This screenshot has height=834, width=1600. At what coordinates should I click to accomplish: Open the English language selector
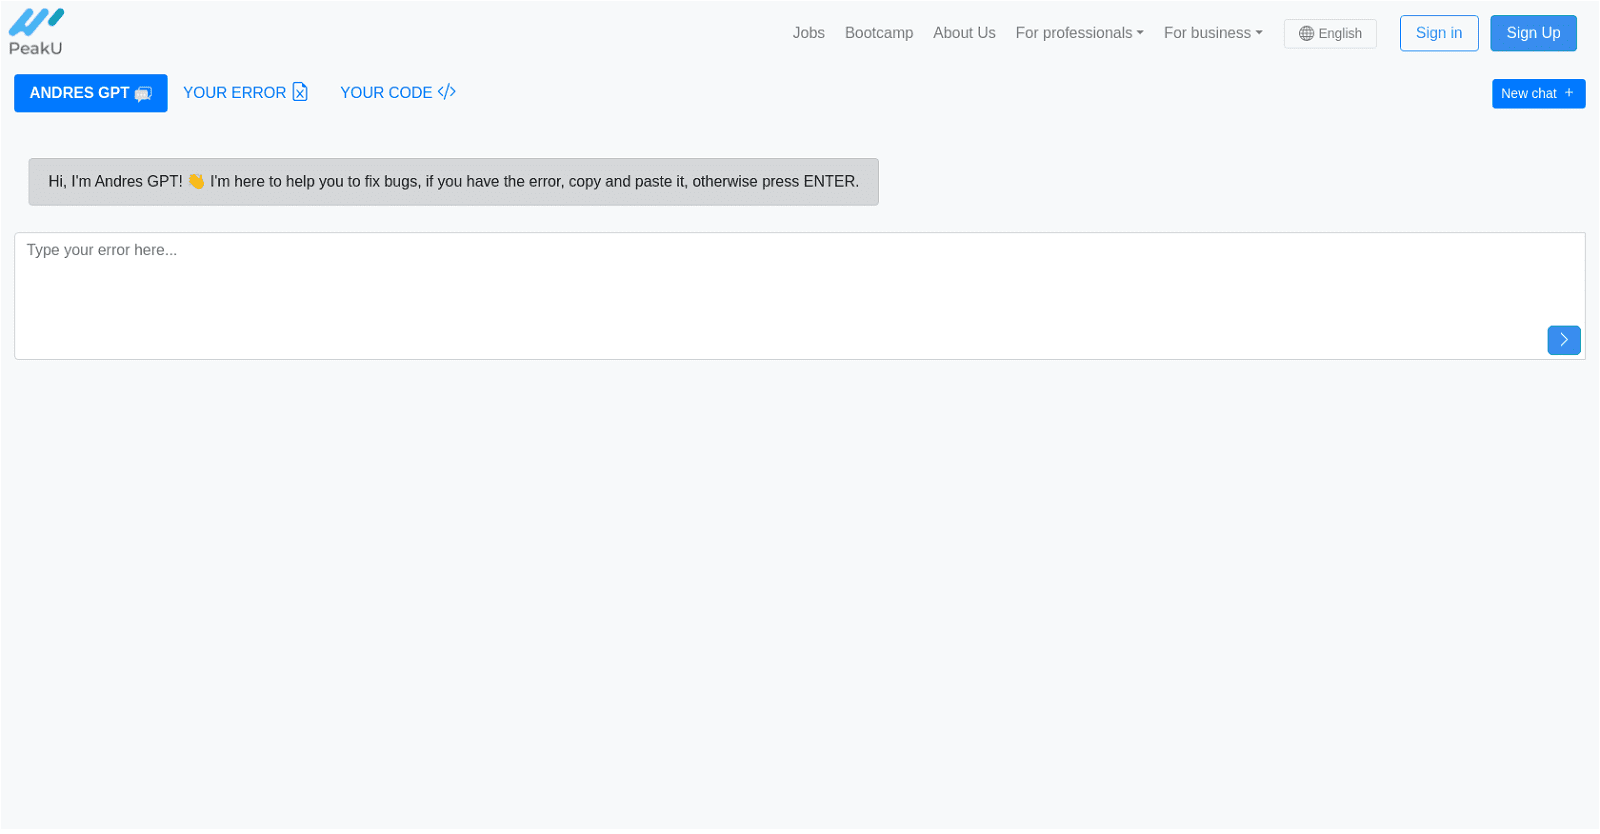point(1329,33)
